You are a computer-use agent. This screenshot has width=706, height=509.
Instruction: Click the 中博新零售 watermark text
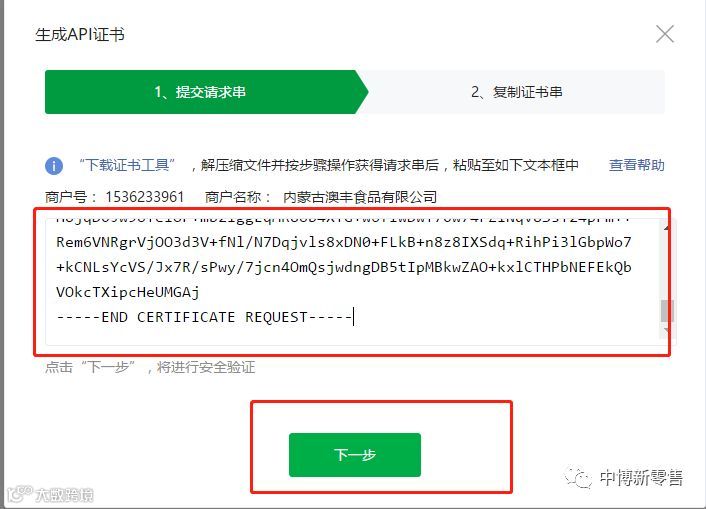tap(641, 477)
